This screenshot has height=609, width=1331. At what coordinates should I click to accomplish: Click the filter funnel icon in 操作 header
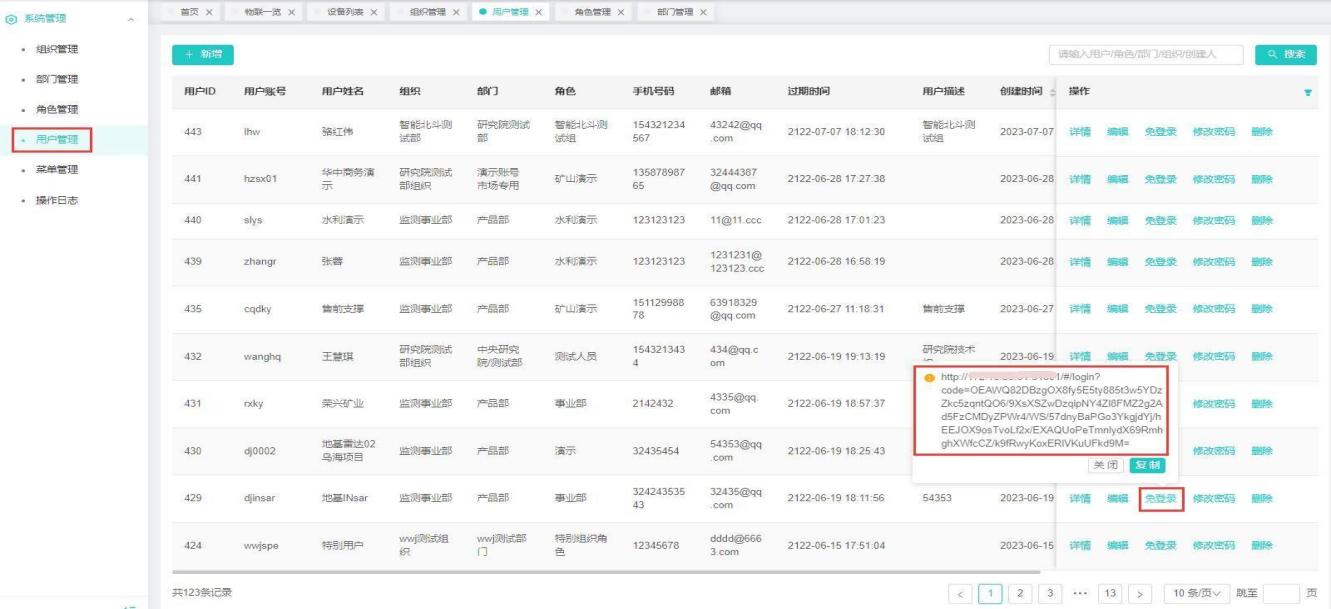tap(1307, 92)
